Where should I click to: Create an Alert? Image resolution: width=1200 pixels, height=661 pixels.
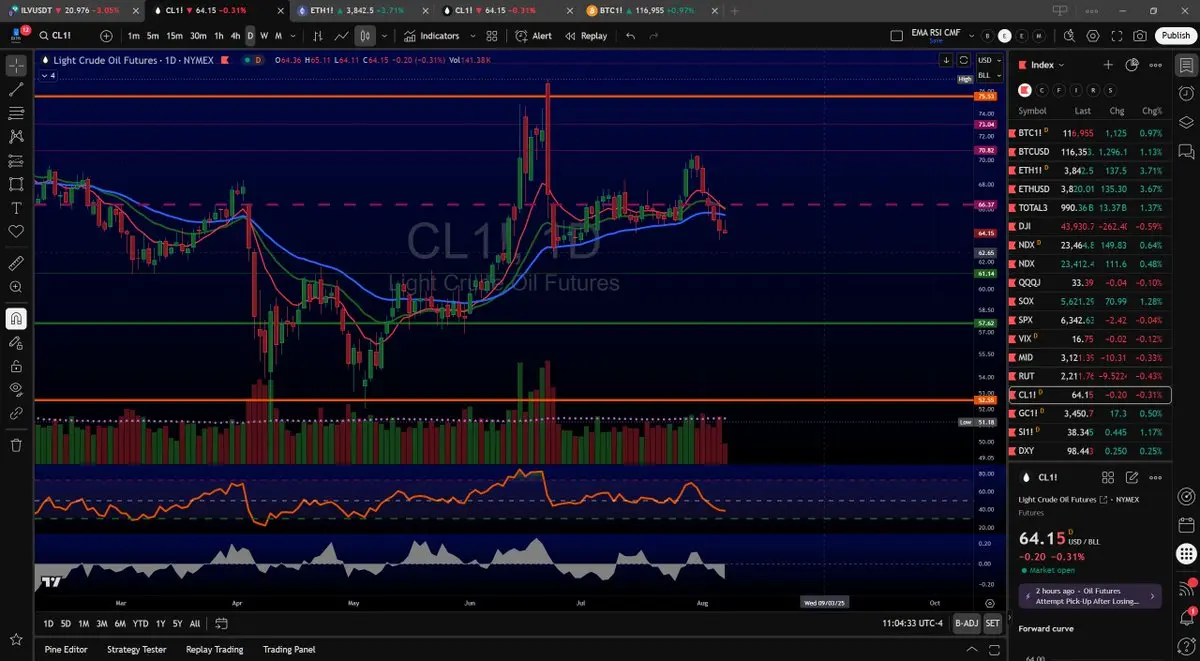coord(533,35)
